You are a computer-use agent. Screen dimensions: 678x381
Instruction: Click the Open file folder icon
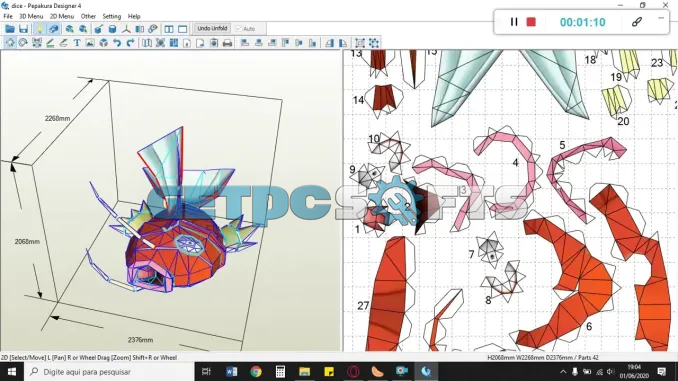[10, 29]
